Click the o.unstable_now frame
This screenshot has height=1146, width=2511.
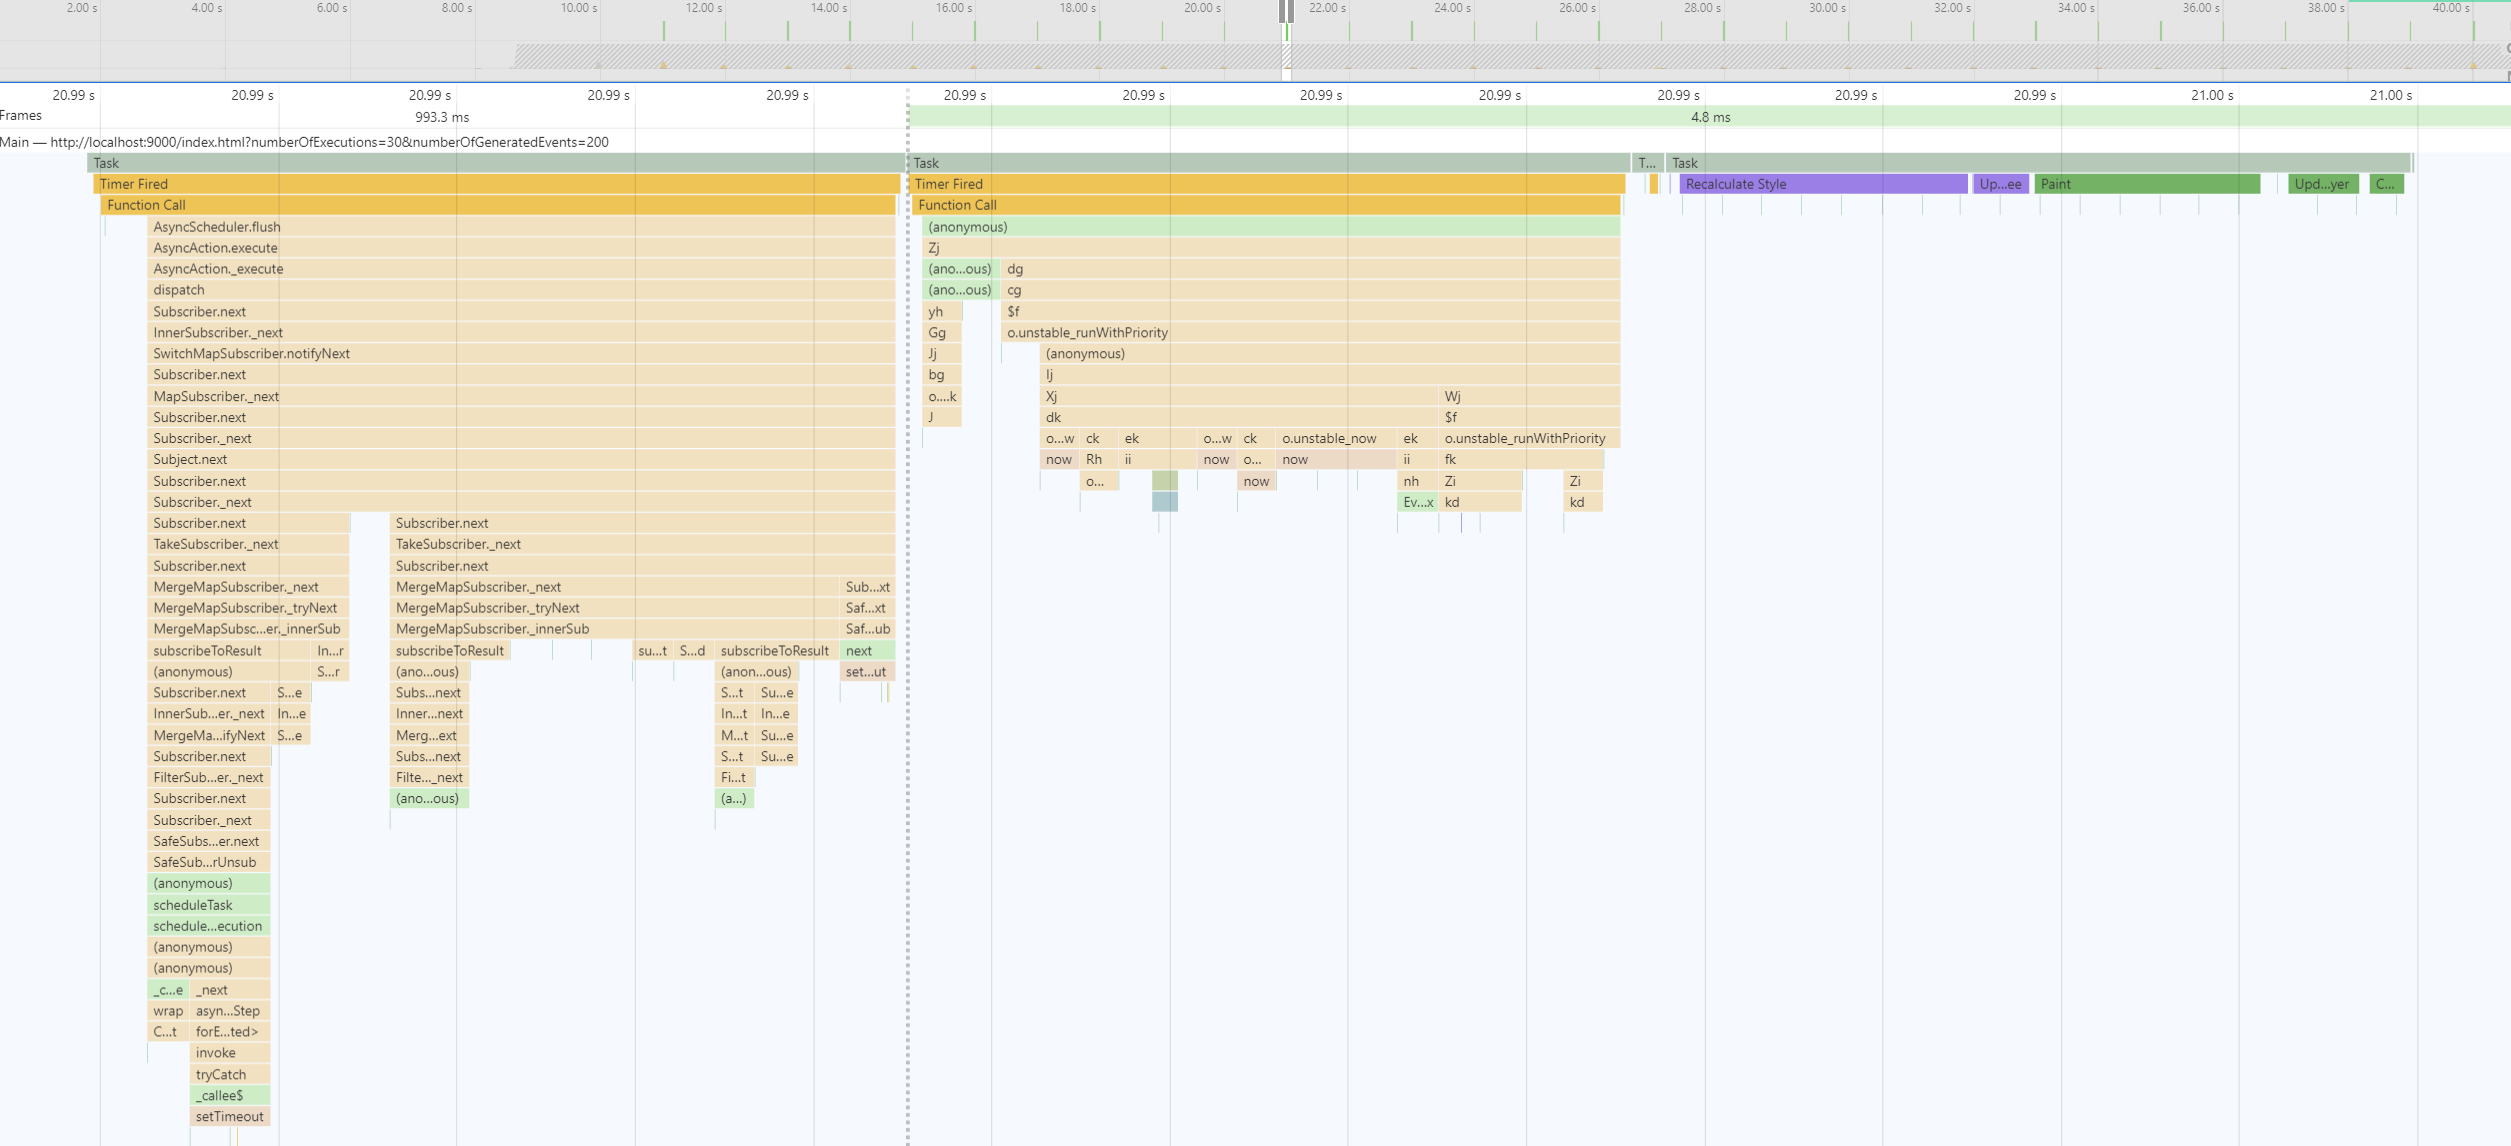point(1335,439)
